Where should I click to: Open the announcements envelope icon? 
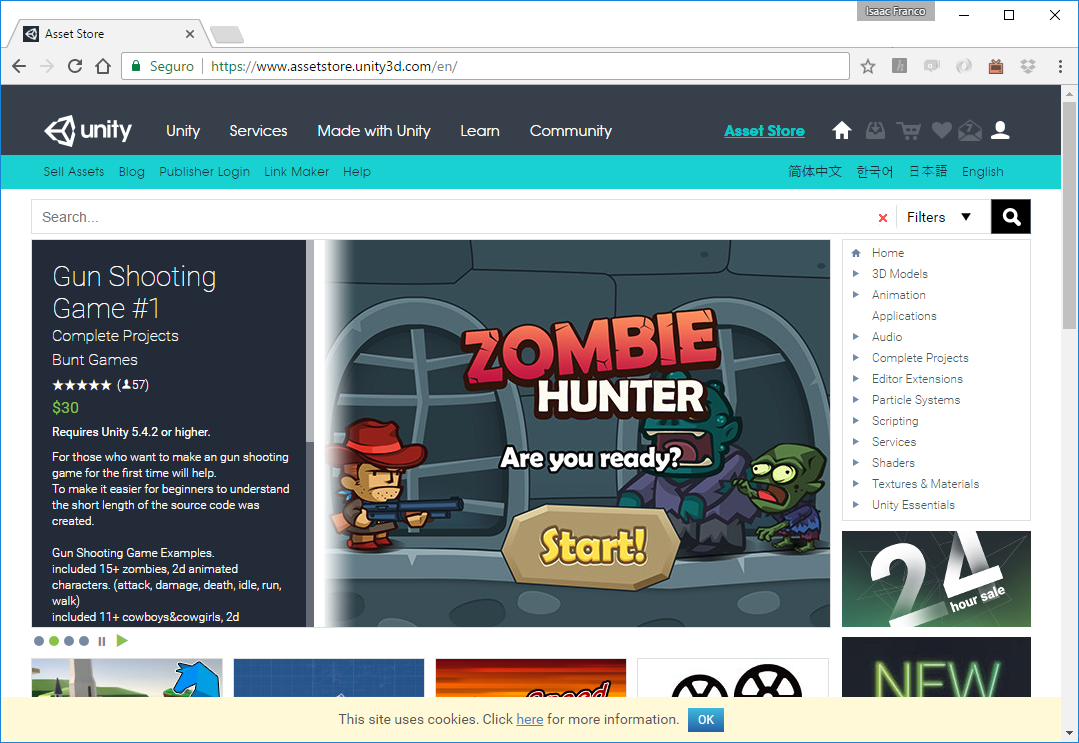[x=970, y=130]
